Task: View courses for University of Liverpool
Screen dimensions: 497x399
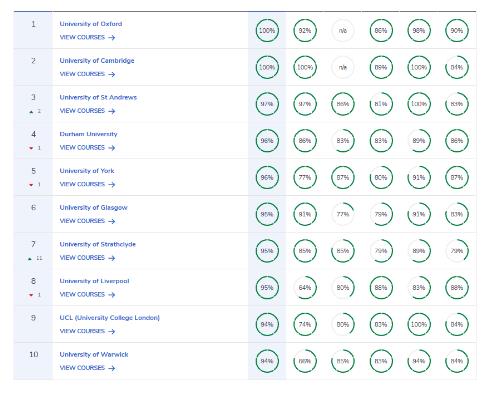Action: pyautogui.click(x=87, y=294)
